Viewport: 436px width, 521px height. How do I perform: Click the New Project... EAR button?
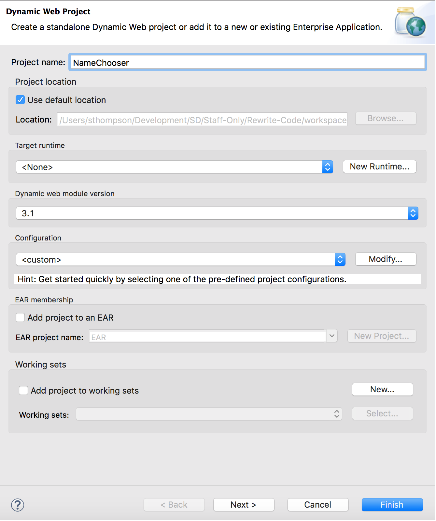[382, 336]
